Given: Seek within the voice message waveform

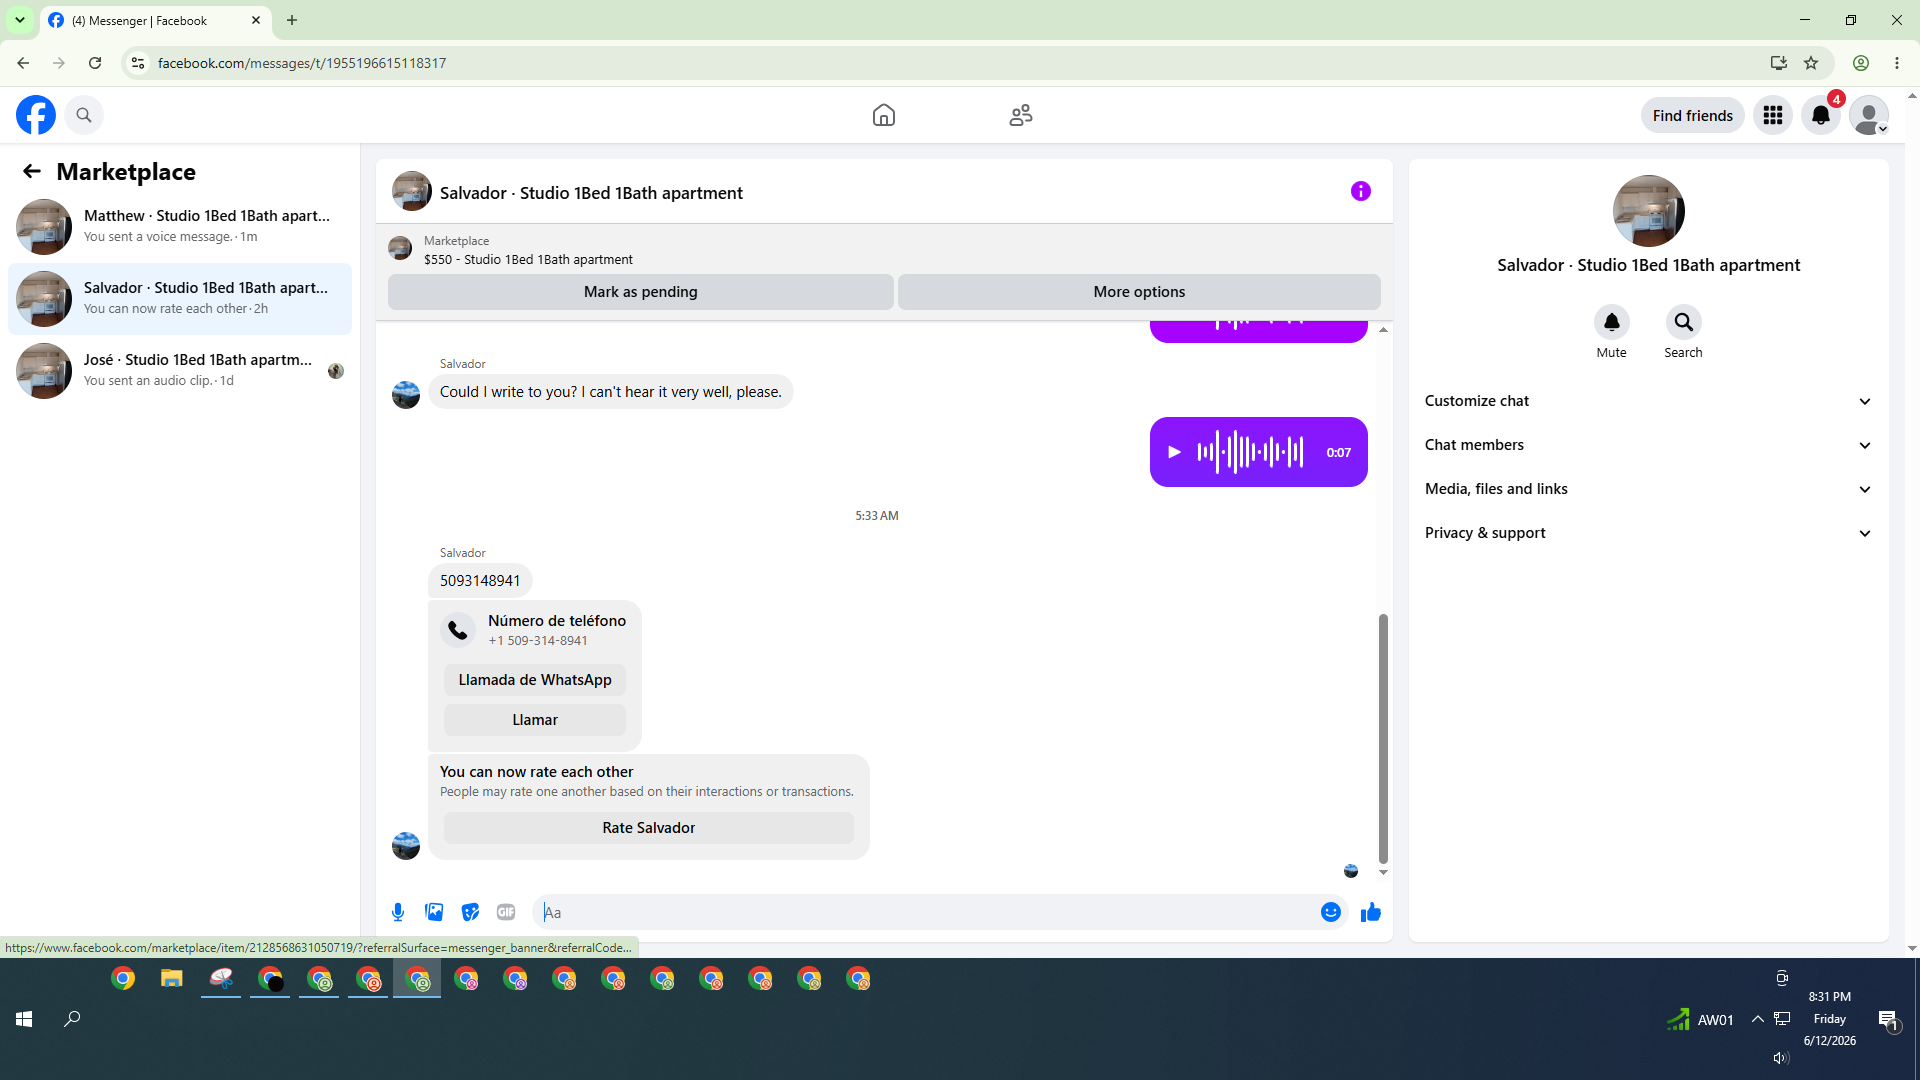Looking at the screenshot, I should pos(1251,452).
